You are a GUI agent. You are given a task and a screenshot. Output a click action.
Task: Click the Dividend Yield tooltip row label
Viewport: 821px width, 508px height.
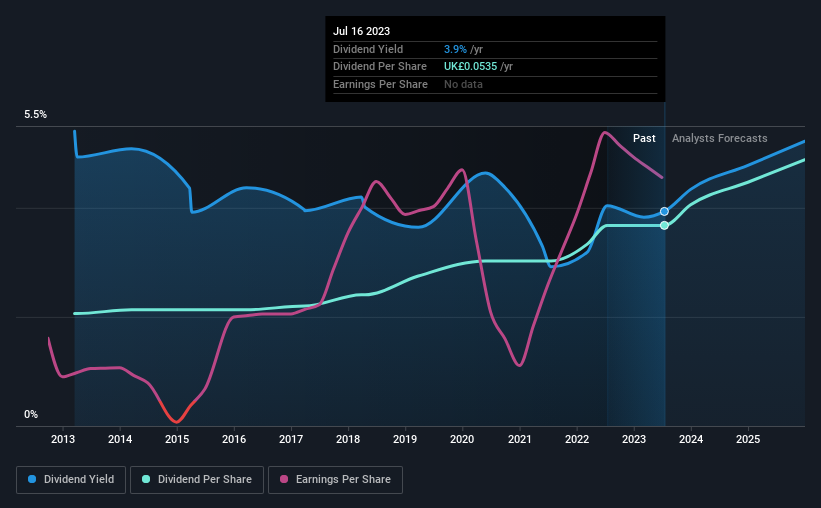[368, 49]
